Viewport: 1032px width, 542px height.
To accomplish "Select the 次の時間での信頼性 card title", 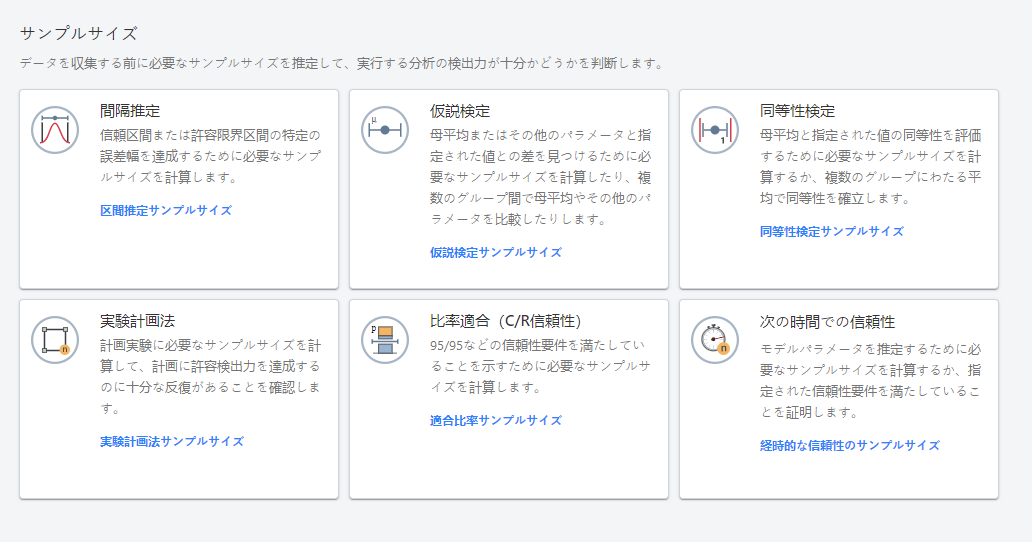I will (827, 322).
